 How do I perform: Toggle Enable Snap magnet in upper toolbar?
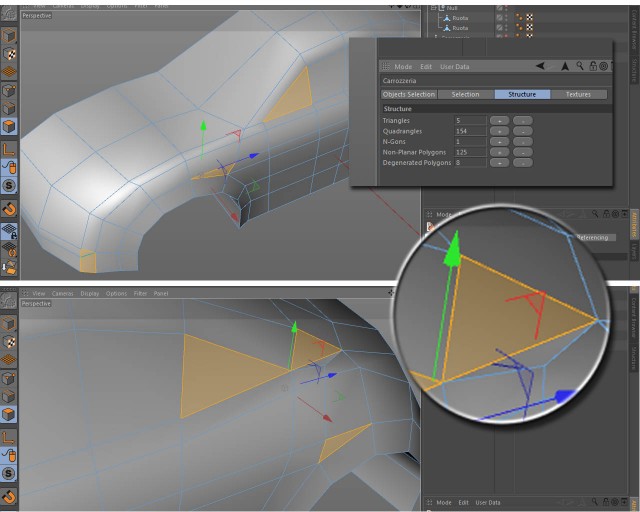pyautogui.click(x=9, y=209)
